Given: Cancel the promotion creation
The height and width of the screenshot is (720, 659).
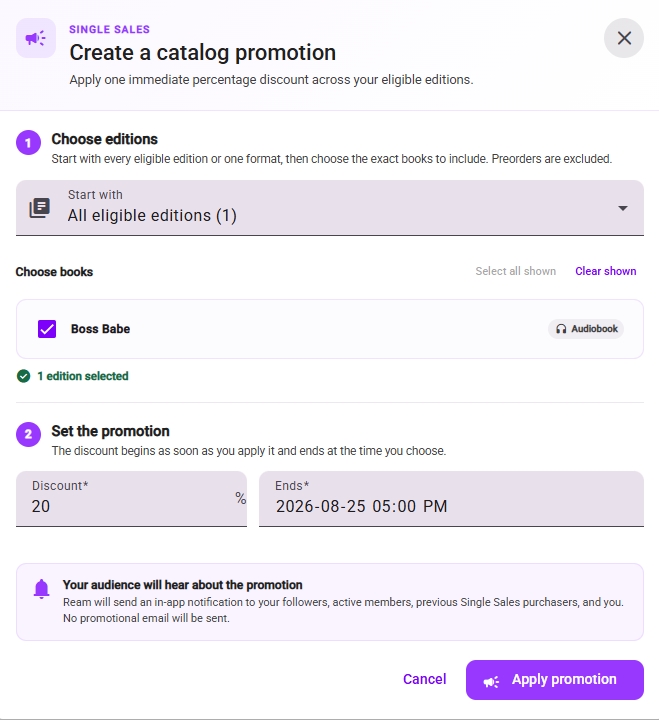Looking at the screenshot, I should (x=424, y=679).
